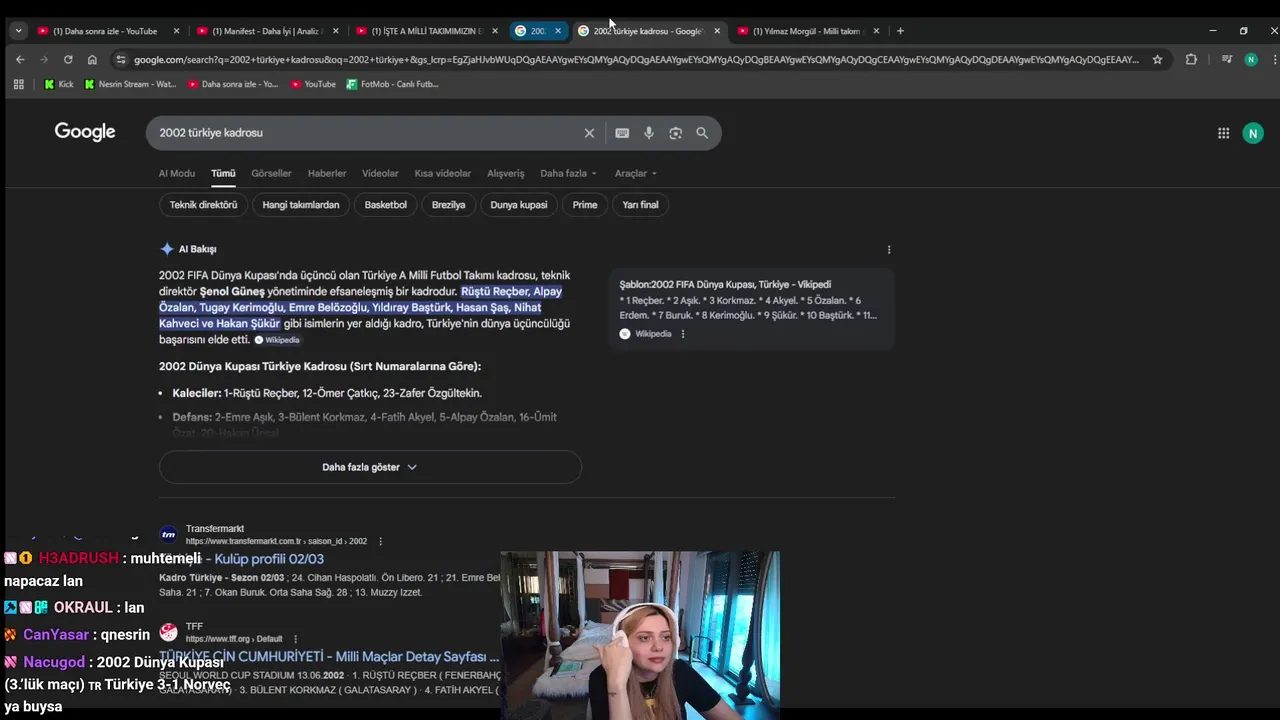This screenshot has height=720, width=1280.
Task: Open the apps grid in bookmarks bar
Action: pos(18,84)
